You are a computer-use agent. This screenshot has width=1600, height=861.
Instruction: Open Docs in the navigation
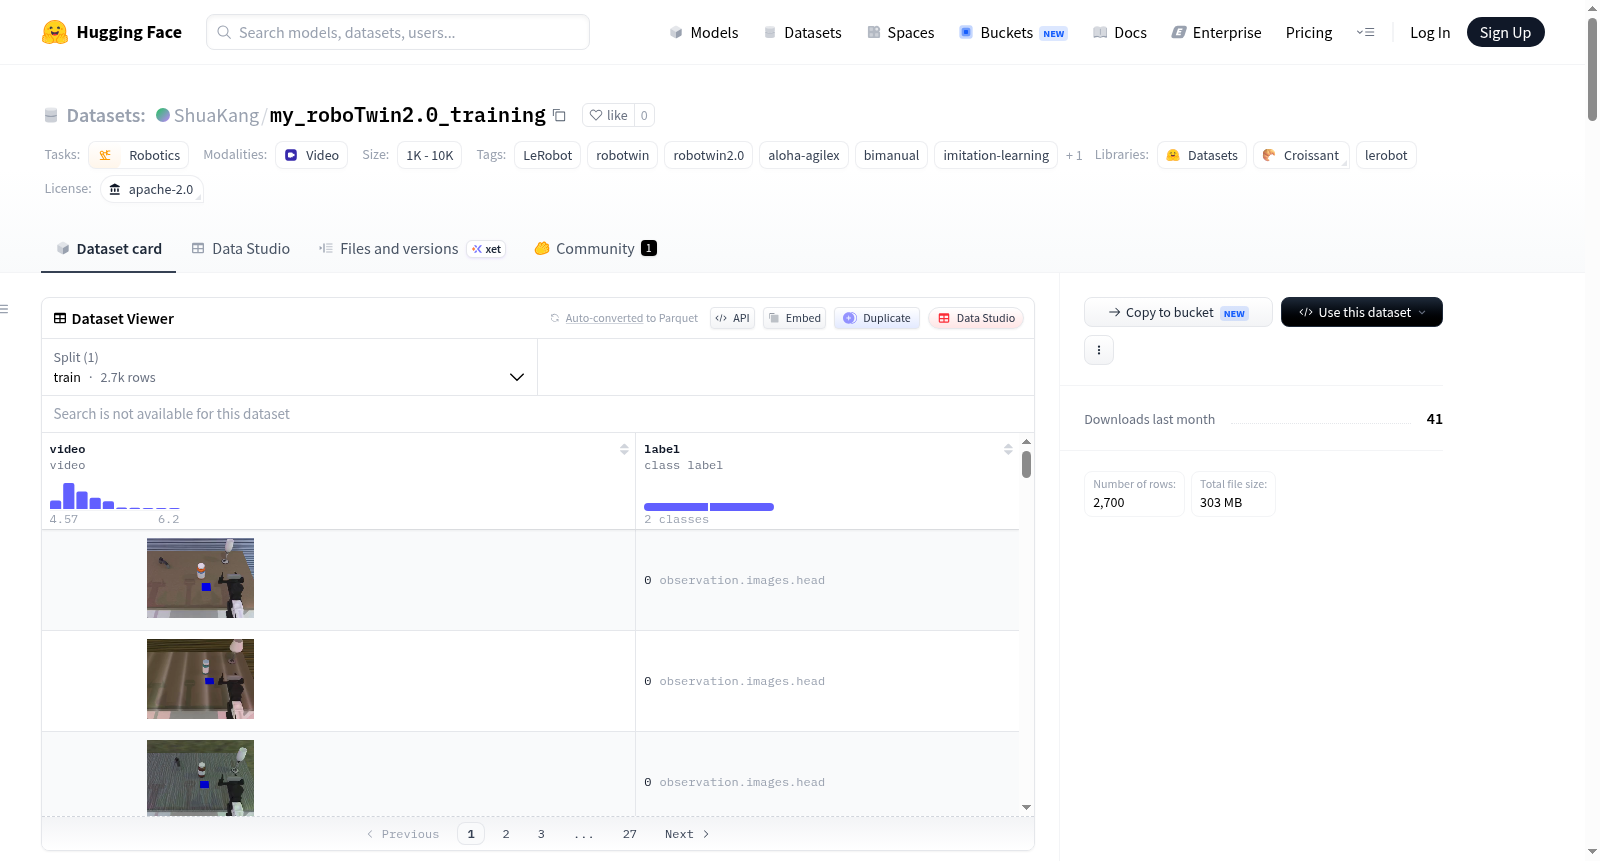[x=1119, y=33]
